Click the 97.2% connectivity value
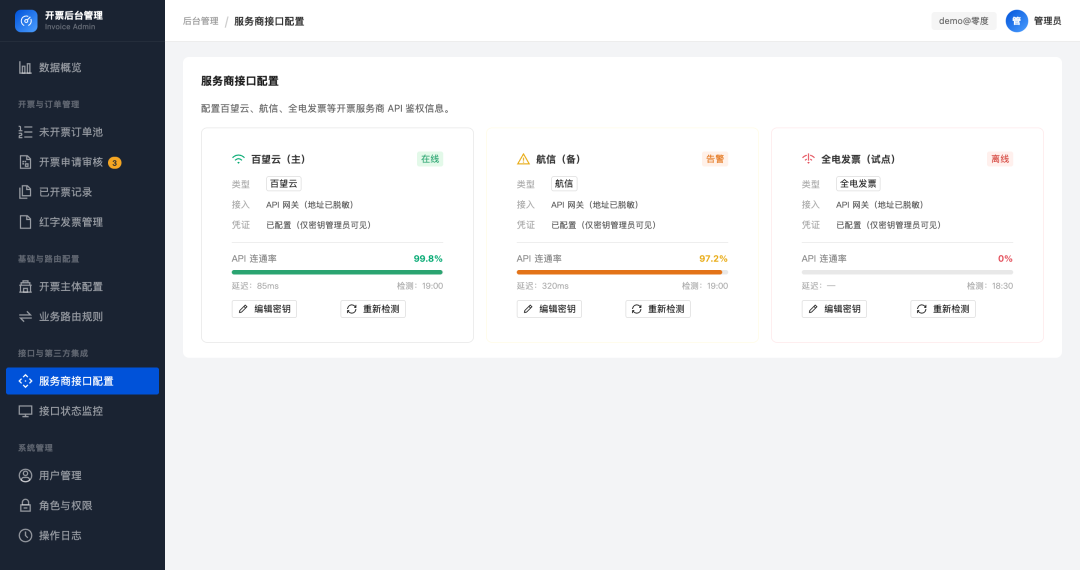The image size is (1080, 570). pos(713,259)
